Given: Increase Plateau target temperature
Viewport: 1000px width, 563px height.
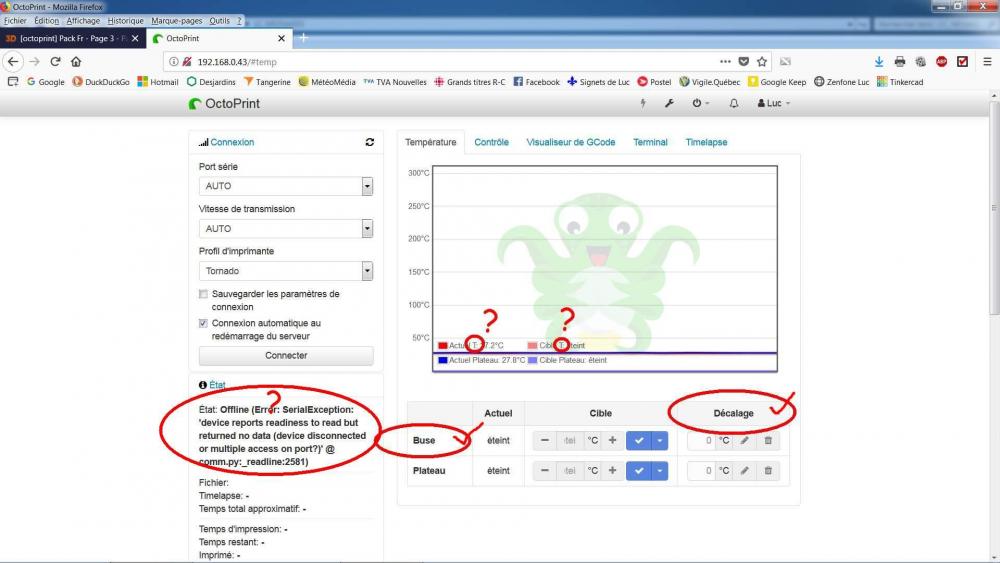Looking at the screenshot, I should 612,471.
